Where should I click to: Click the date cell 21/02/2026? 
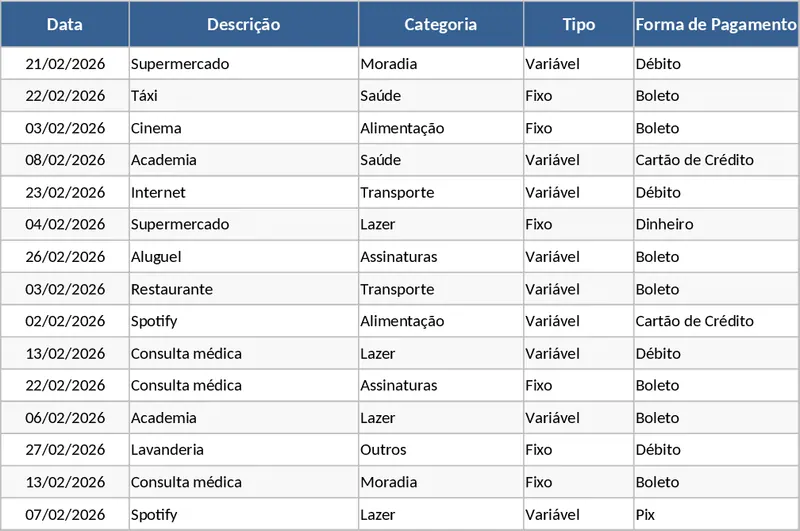tap(65, 64)
